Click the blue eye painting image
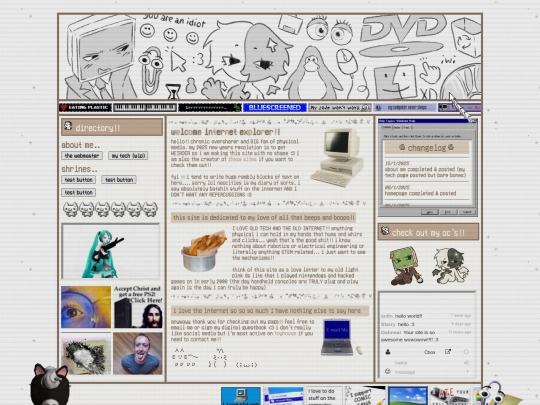 coord(86,307)
